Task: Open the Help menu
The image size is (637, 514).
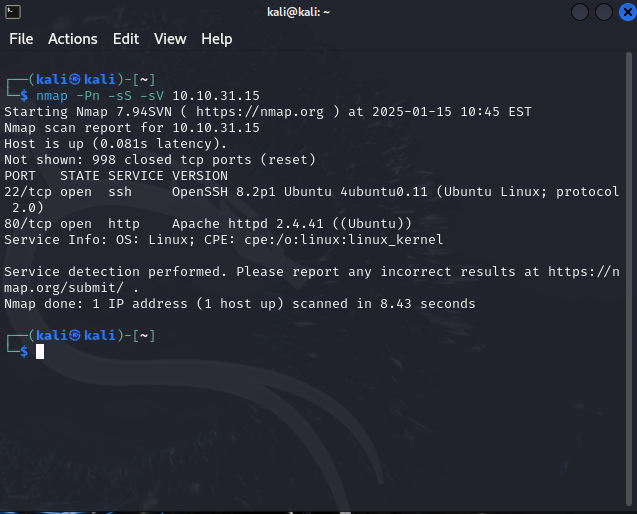Action: (217, 39)
